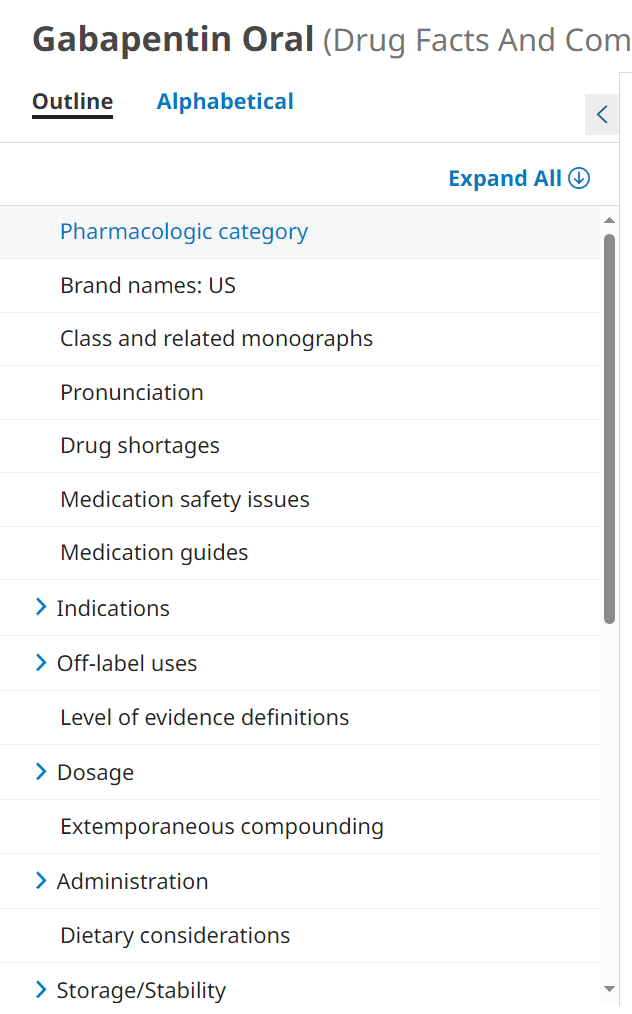This screenshot has height=1014, width=632.
Task: Expand the Indications section chevron
Action: pos(41,607)
